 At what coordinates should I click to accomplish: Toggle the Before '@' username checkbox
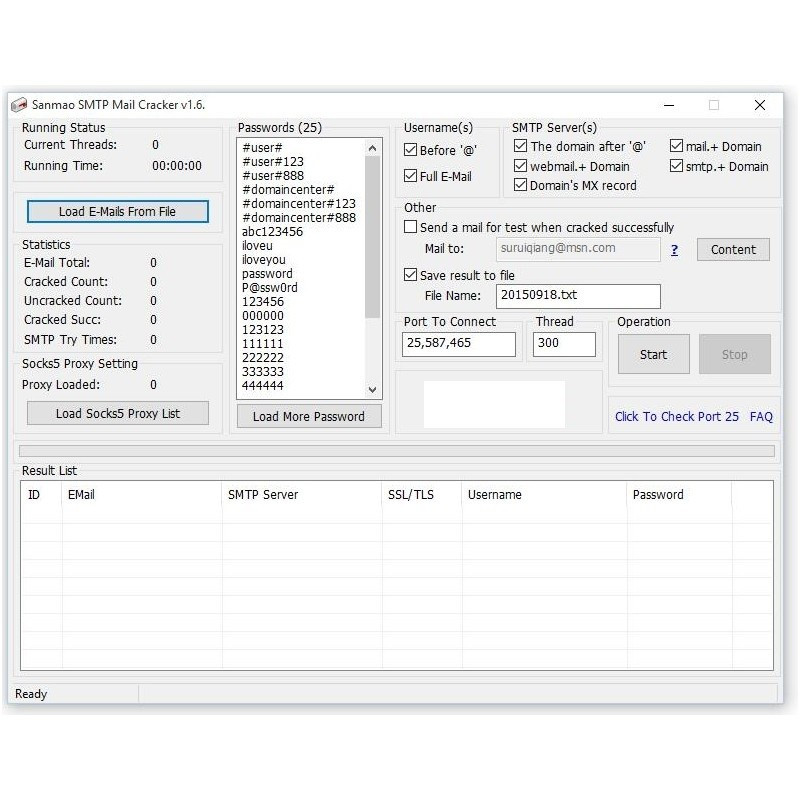[x=411, y=150]
